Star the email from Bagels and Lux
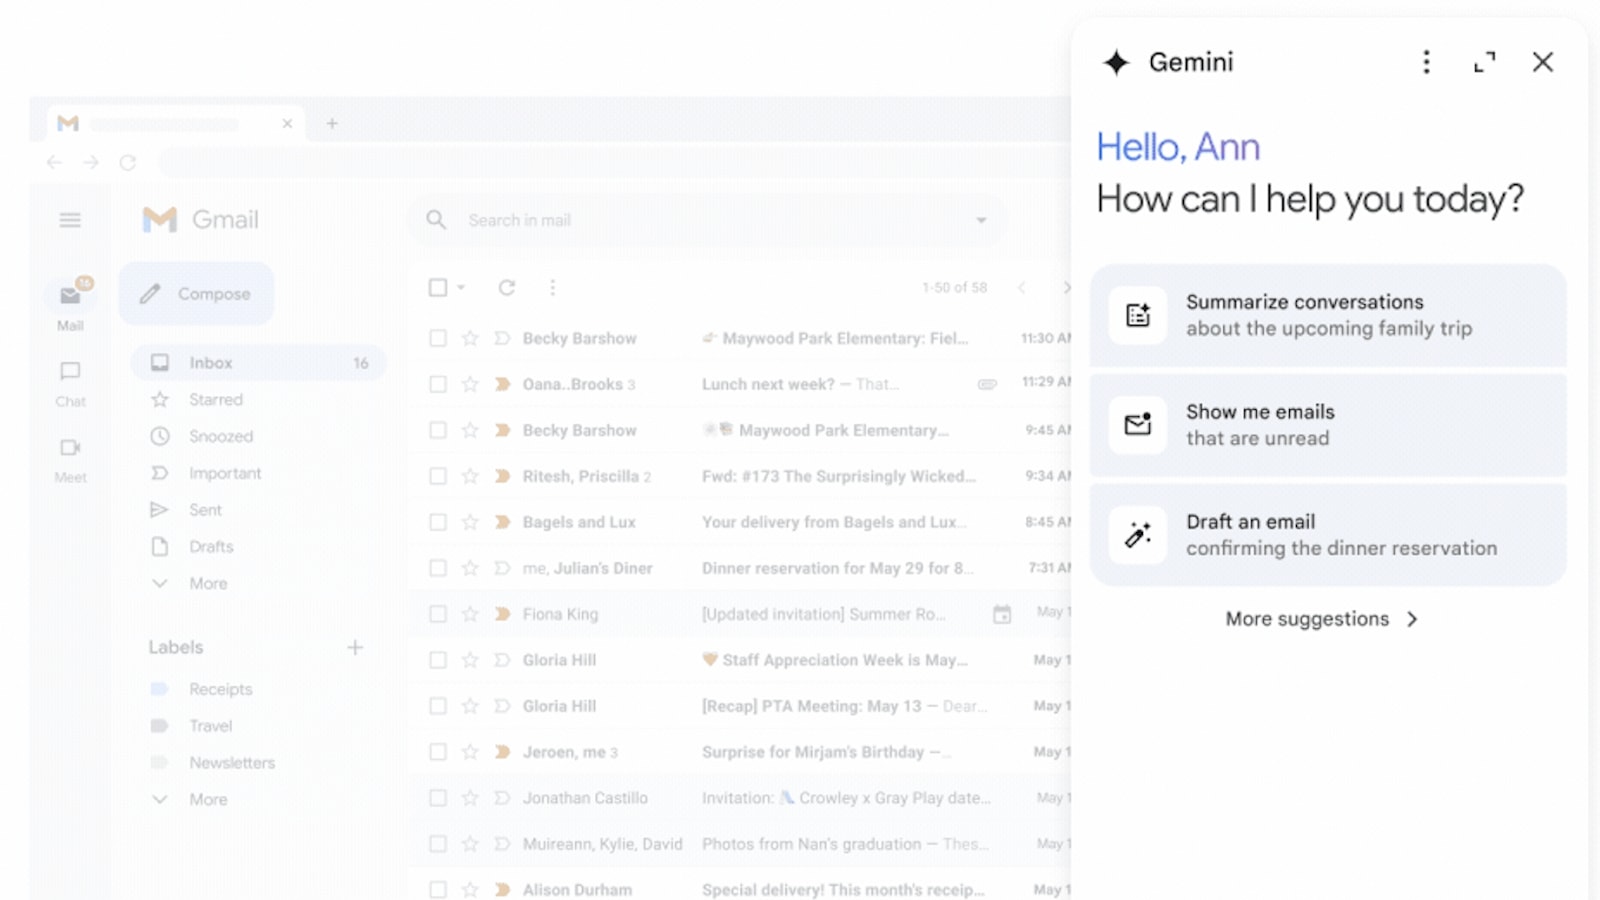The width and height of the screenshot is (1600, 900). pyautogui.click(x=469, y=522)
